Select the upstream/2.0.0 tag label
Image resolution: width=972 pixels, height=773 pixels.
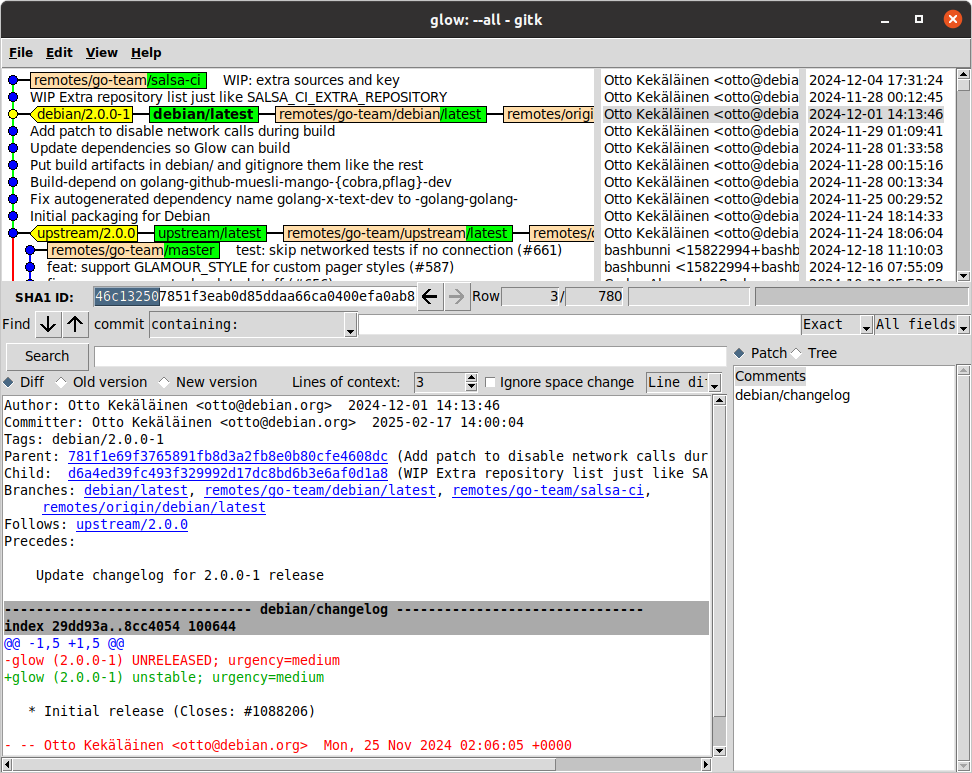85,234
